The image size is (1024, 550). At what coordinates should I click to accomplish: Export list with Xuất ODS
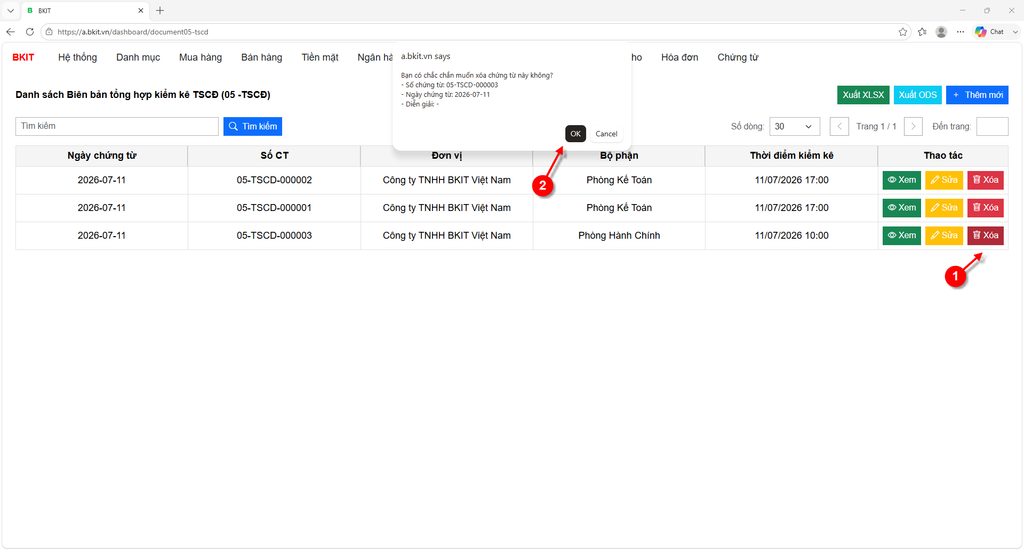pyautogui.click(x=918, y=95)
